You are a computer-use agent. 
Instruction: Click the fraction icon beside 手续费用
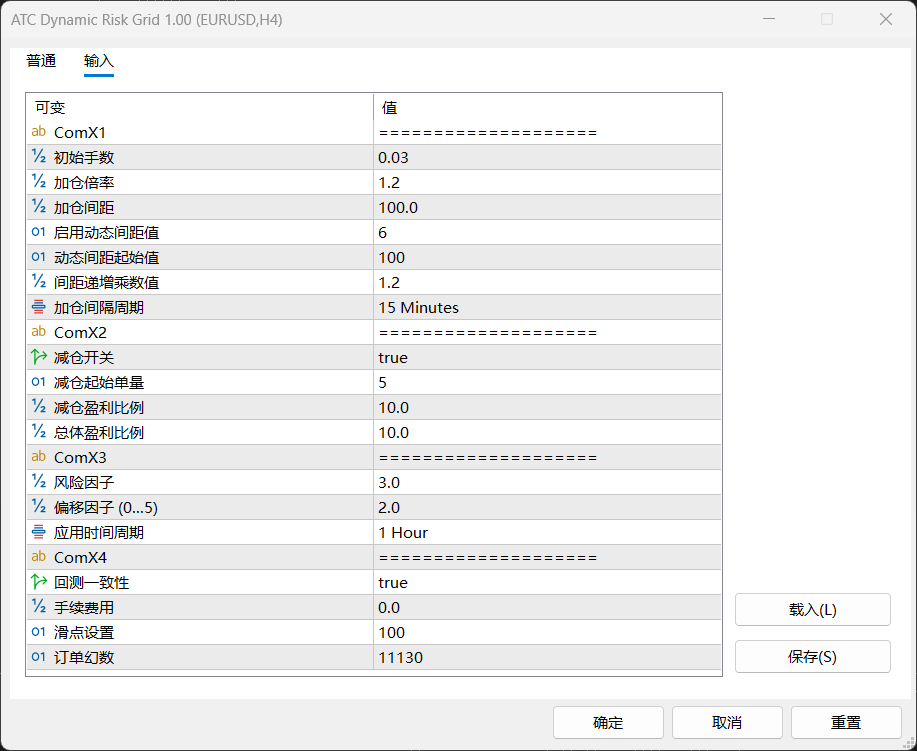click(39, 607)
